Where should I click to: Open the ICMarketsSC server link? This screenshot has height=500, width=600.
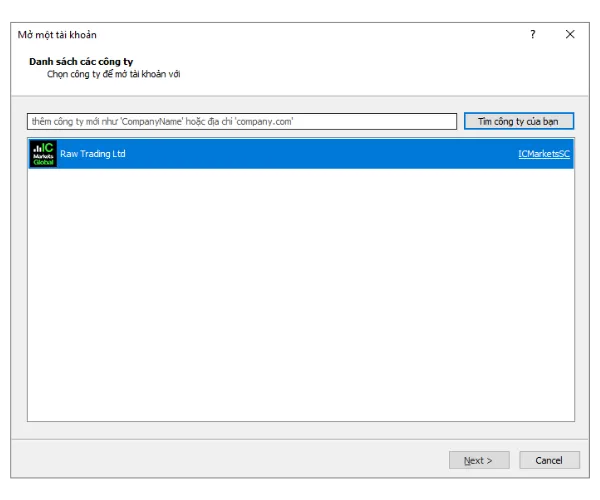543,154
